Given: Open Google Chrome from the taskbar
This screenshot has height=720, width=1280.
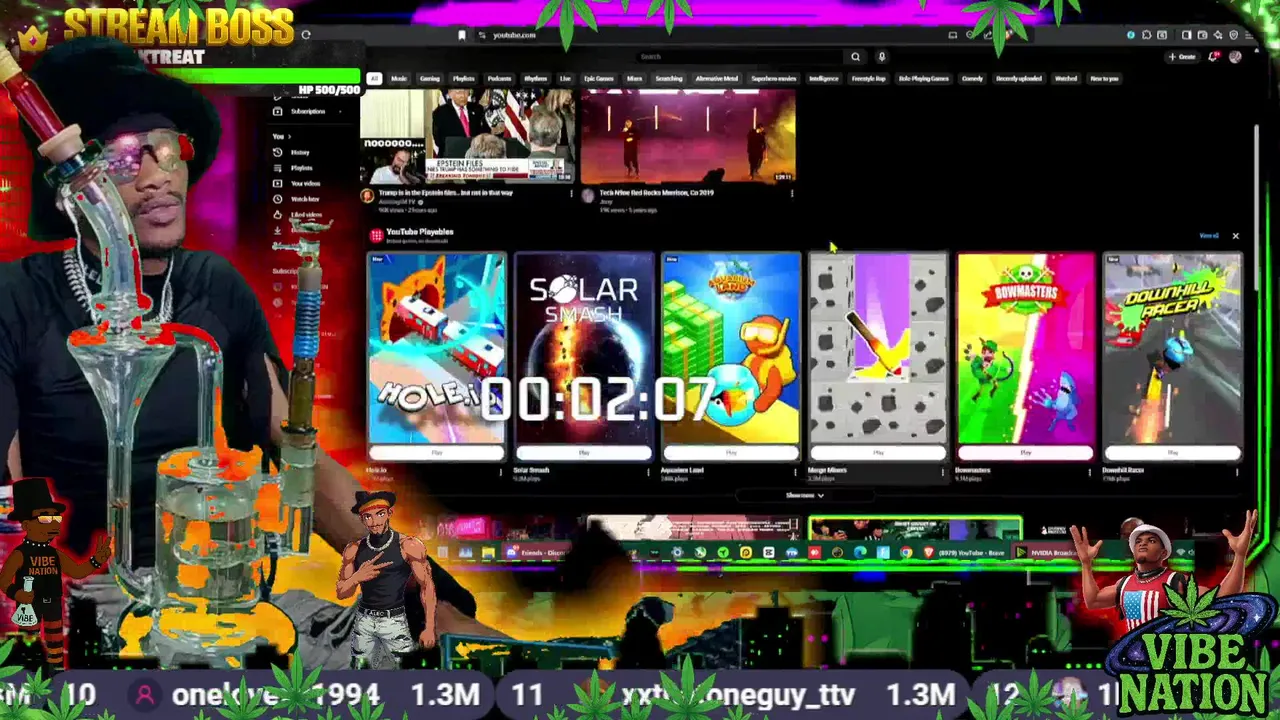Looking at the screenshot, I should point(906,552).
